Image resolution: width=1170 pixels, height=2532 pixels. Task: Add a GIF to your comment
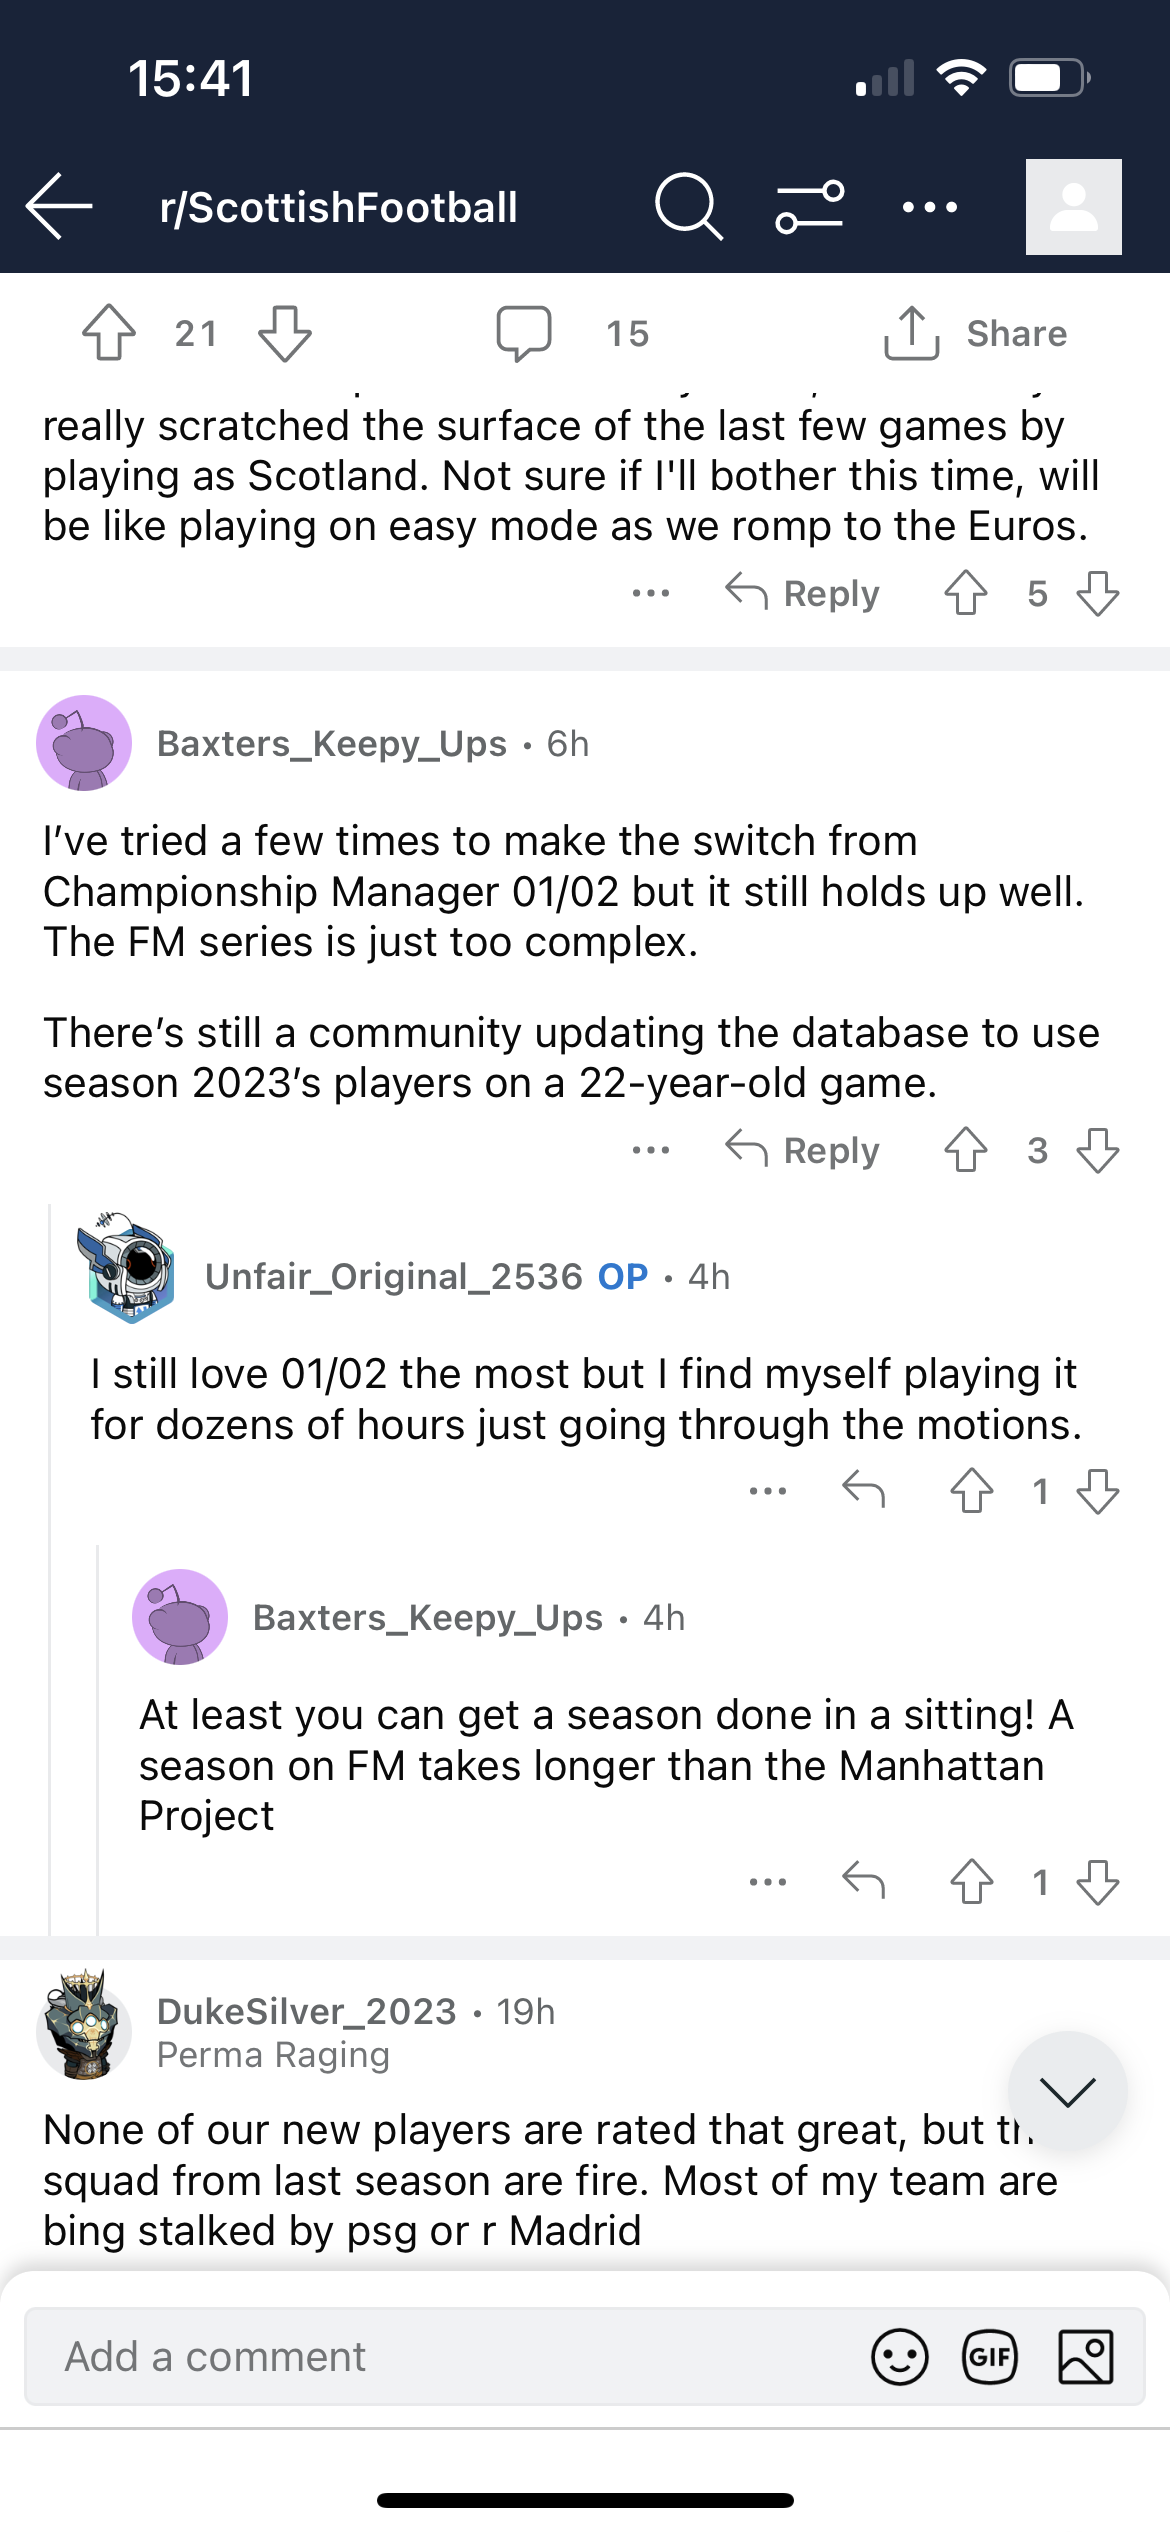[990, 2357]
